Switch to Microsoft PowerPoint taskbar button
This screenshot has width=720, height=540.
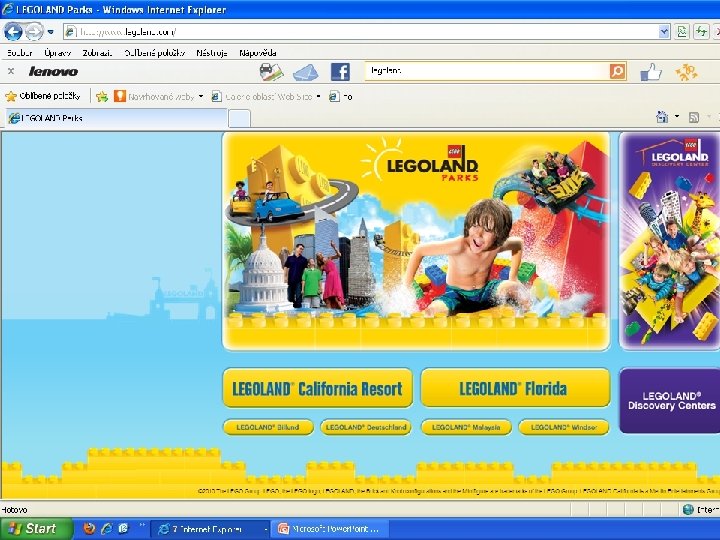point(330,529)
